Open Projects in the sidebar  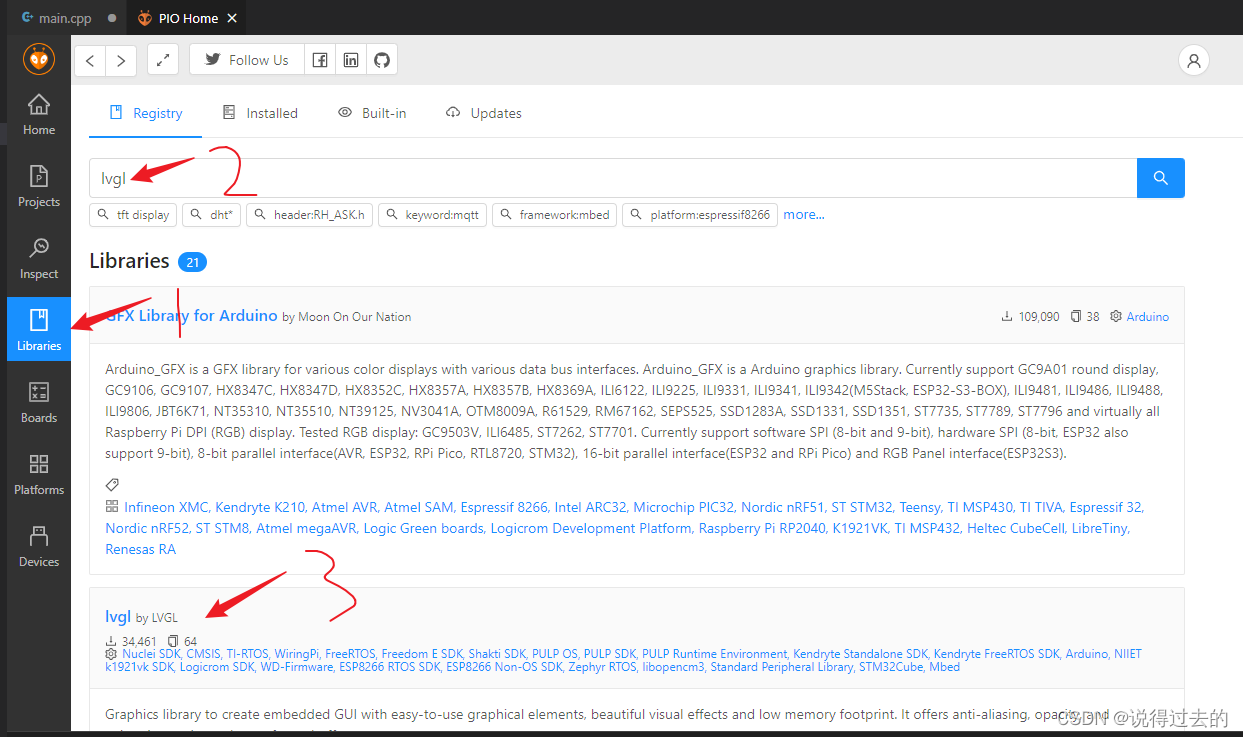pyautogui.click(x=39, y=186)
